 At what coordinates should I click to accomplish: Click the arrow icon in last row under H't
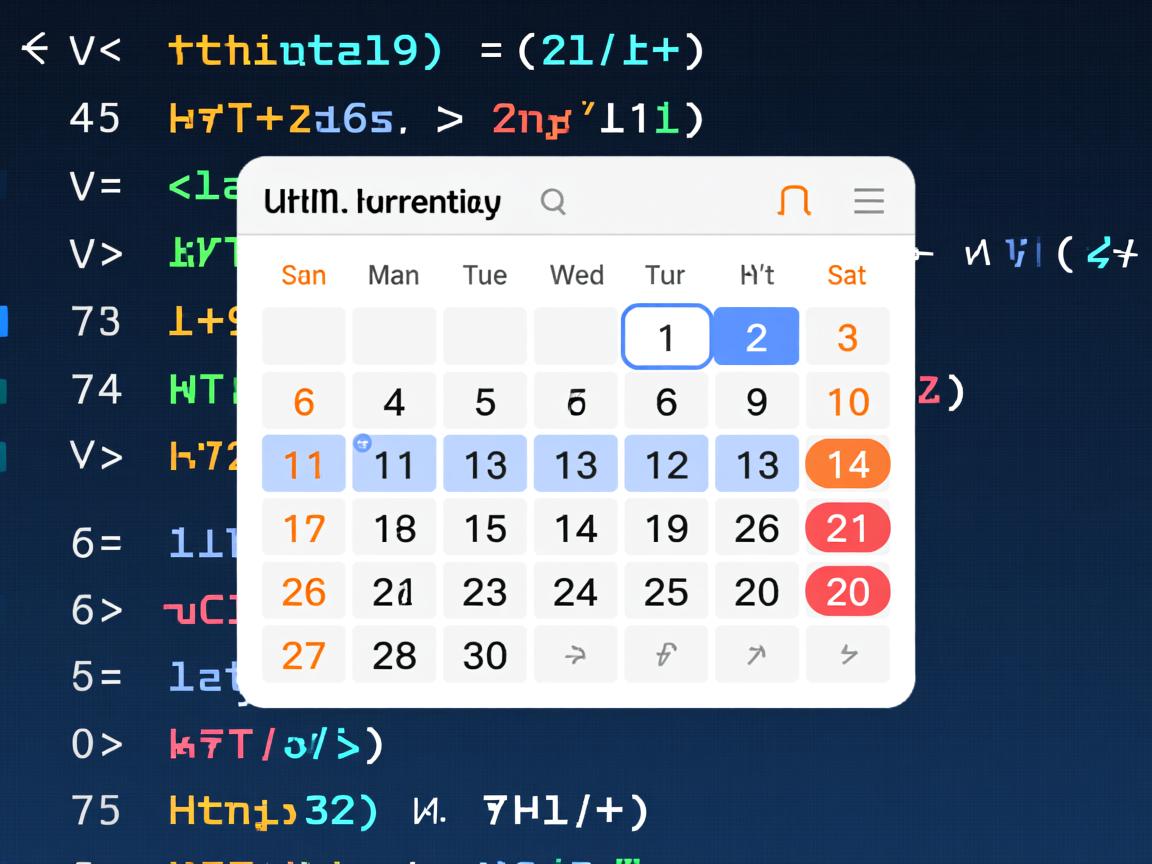tap(756, 655)
